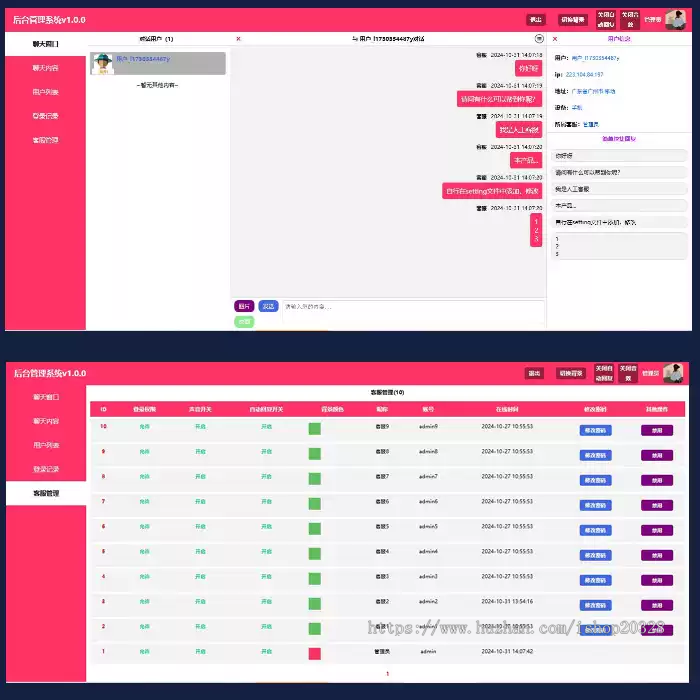Focus the chat message input field
This screenshot has width=700, height=700.
(413, 312)
